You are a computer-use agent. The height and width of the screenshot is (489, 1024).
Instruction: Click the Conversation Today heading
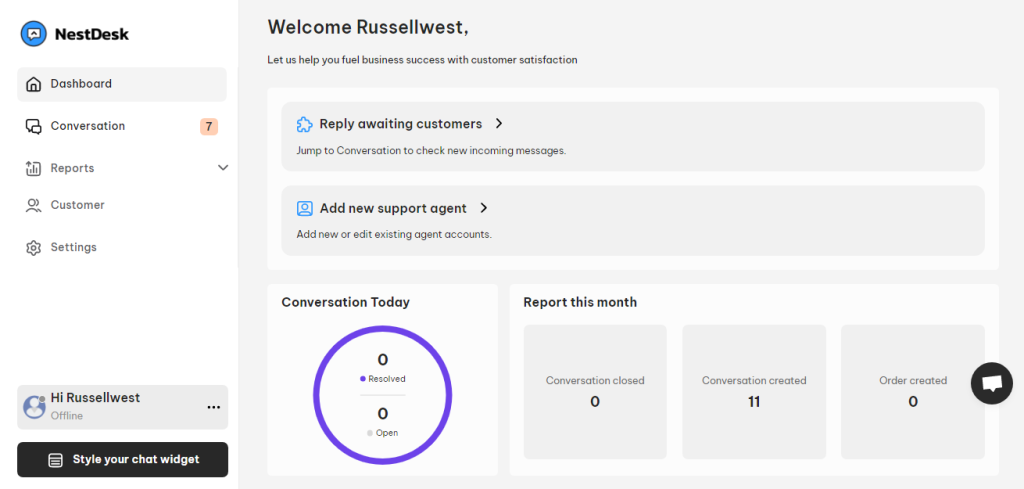point(345,302)
